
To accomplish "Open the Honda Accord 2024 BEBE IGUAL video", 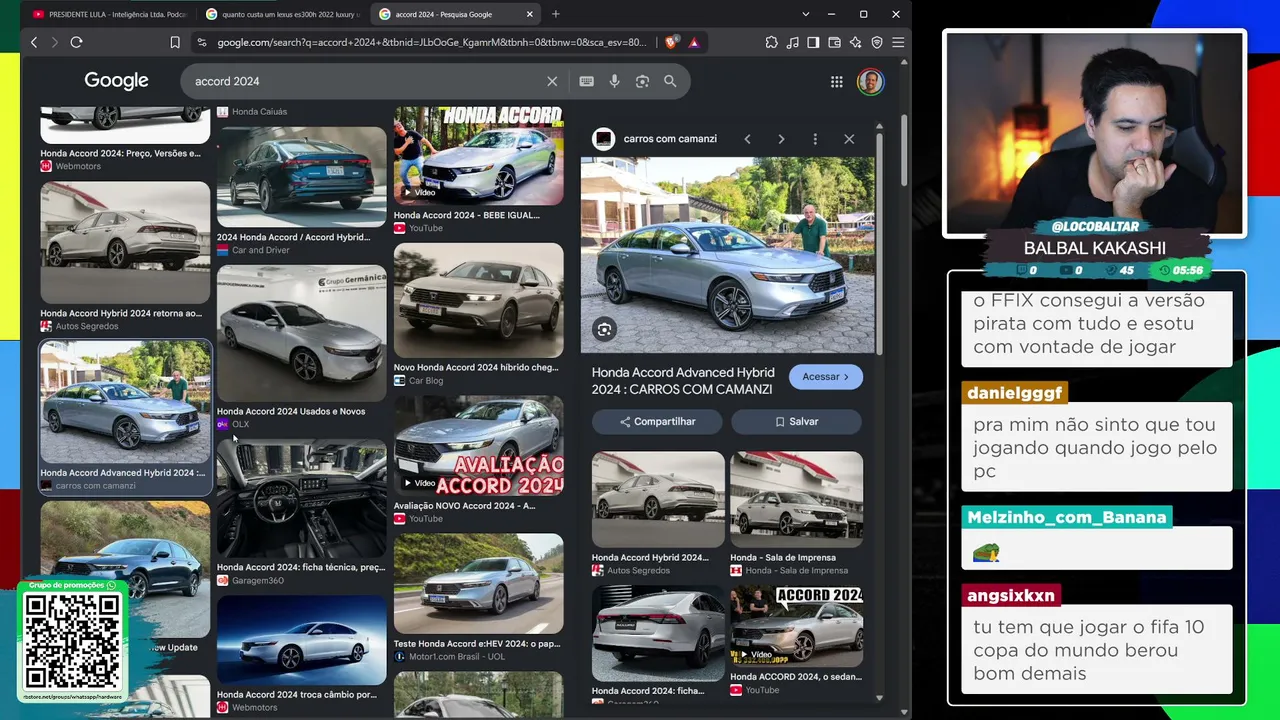I will (x=478, y=156).
